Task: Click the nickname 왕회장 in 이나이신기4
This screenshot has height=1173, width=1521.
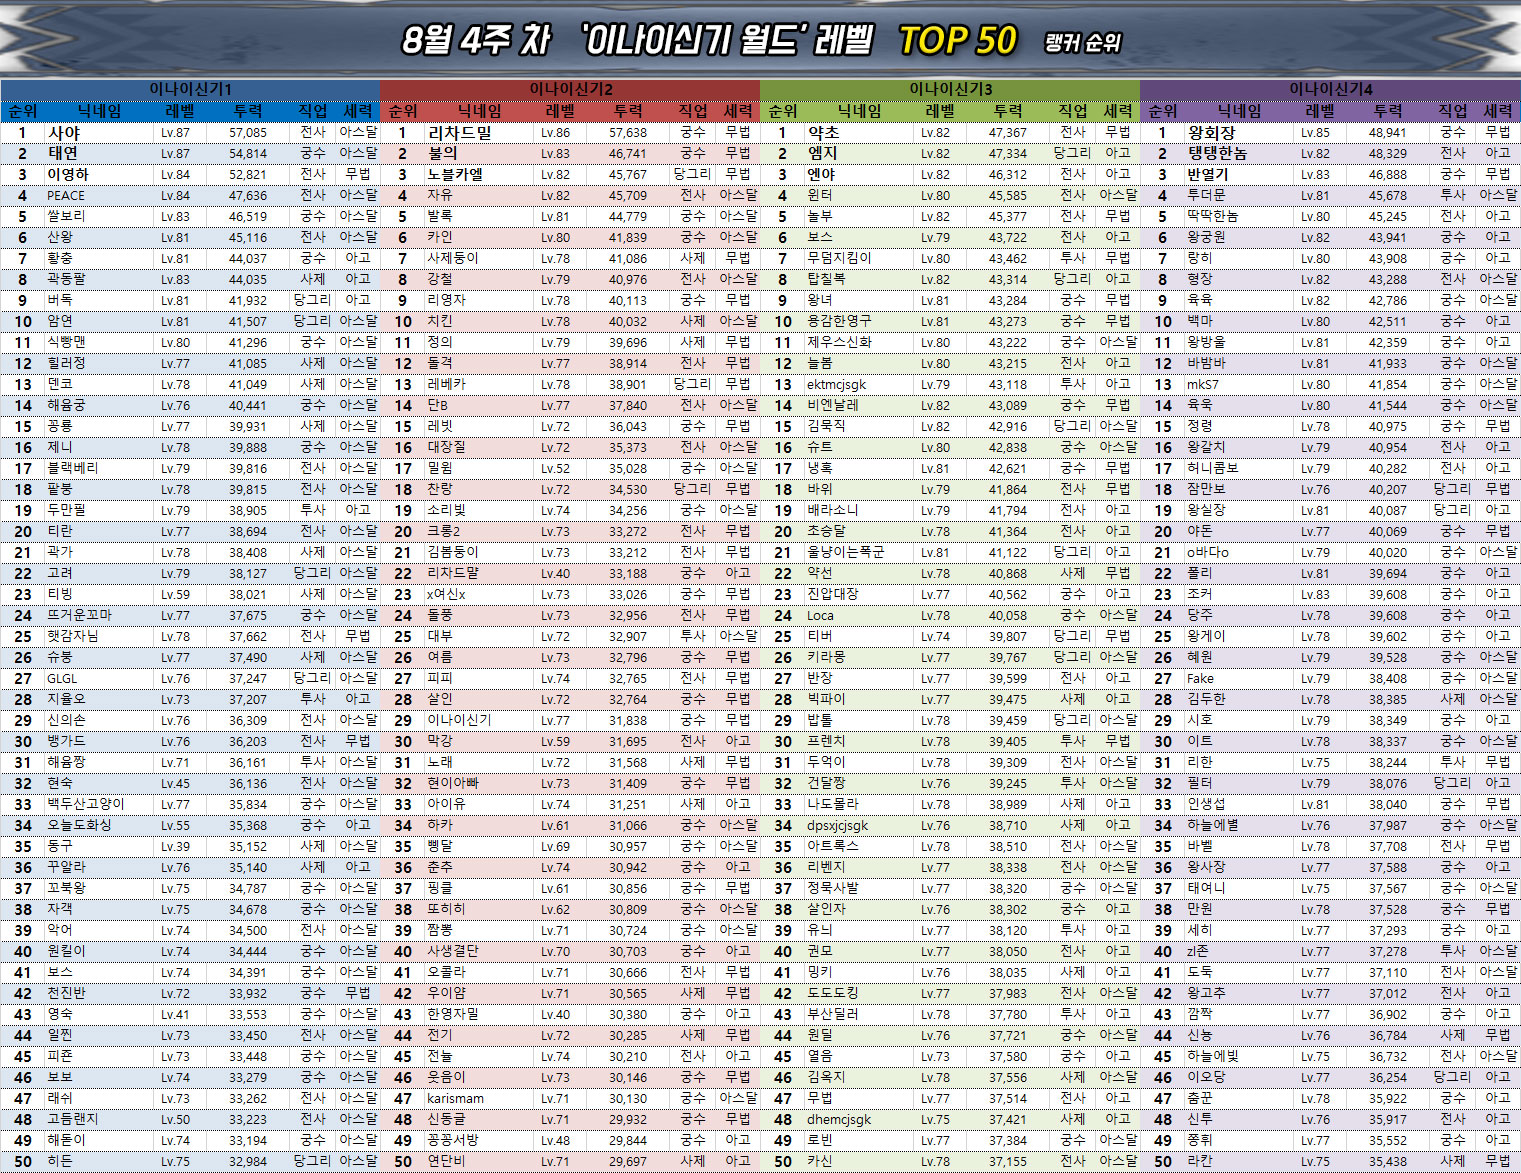Action: (x=1210, y=132)
